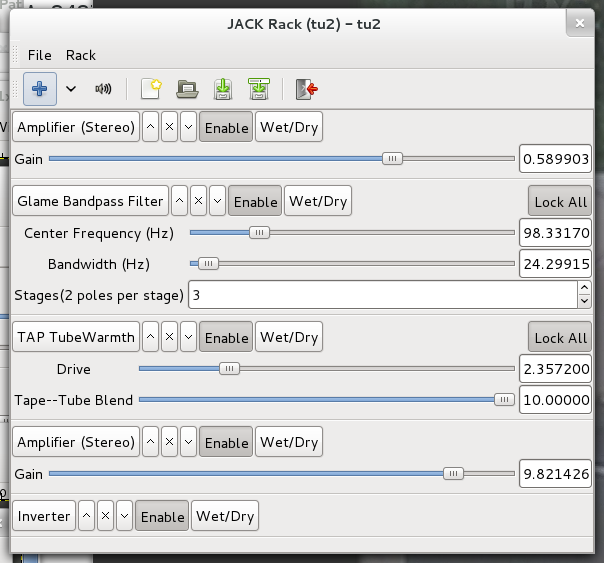Open the dropdown arrow beside the Add button
The height and width of the screenshot is (563, 604).
click(71, 89)
